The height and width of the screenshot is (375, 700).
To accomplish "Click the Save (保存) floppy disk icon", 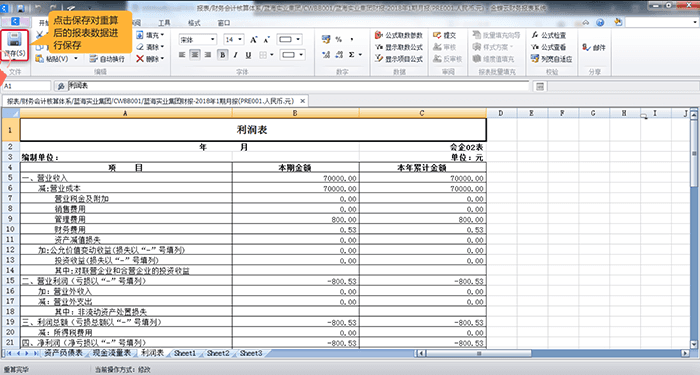I will coord(14,39).
